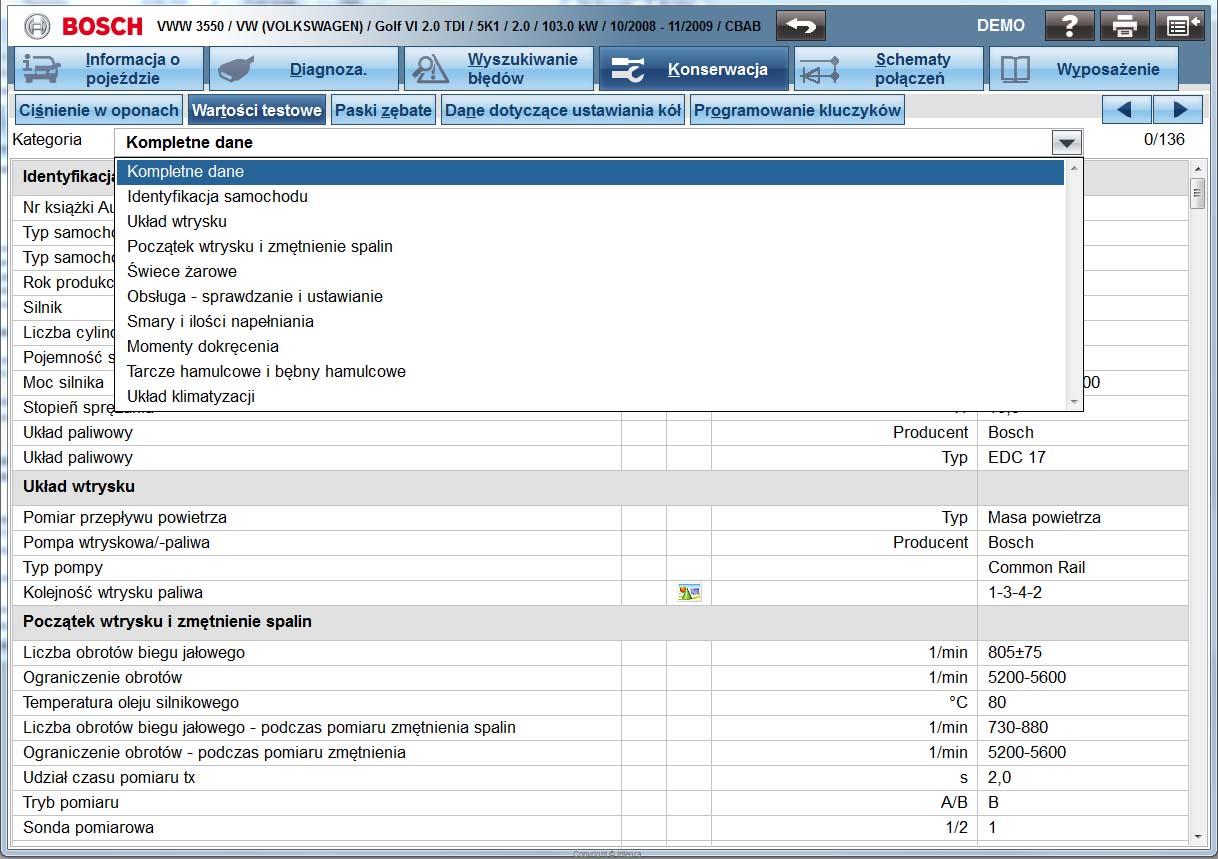
Task: Click the DEMO label in header
Action: (x=1001, y=25)
